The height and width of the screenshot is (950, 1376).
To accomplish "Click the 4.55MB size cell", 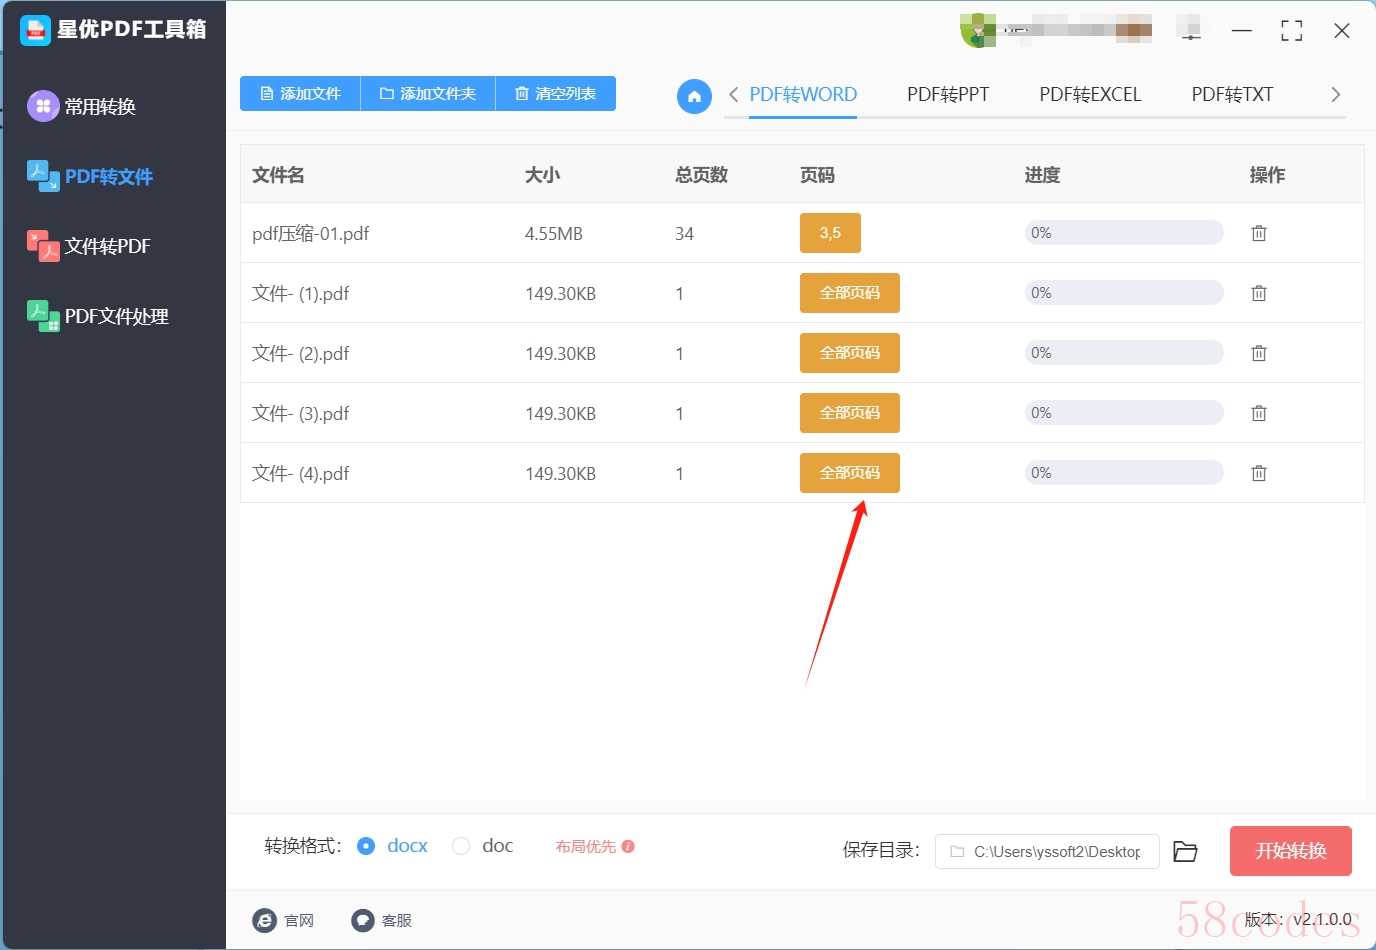I will [554, 233].
